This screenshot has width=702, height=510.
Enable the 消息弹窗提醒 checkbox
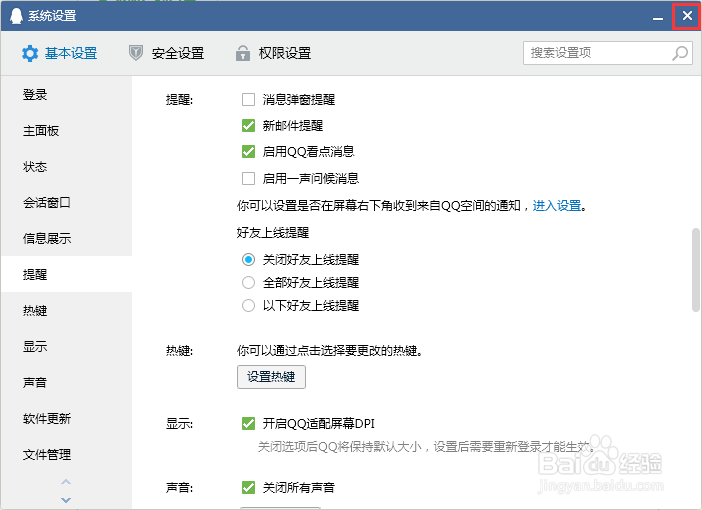click(248, 99)
